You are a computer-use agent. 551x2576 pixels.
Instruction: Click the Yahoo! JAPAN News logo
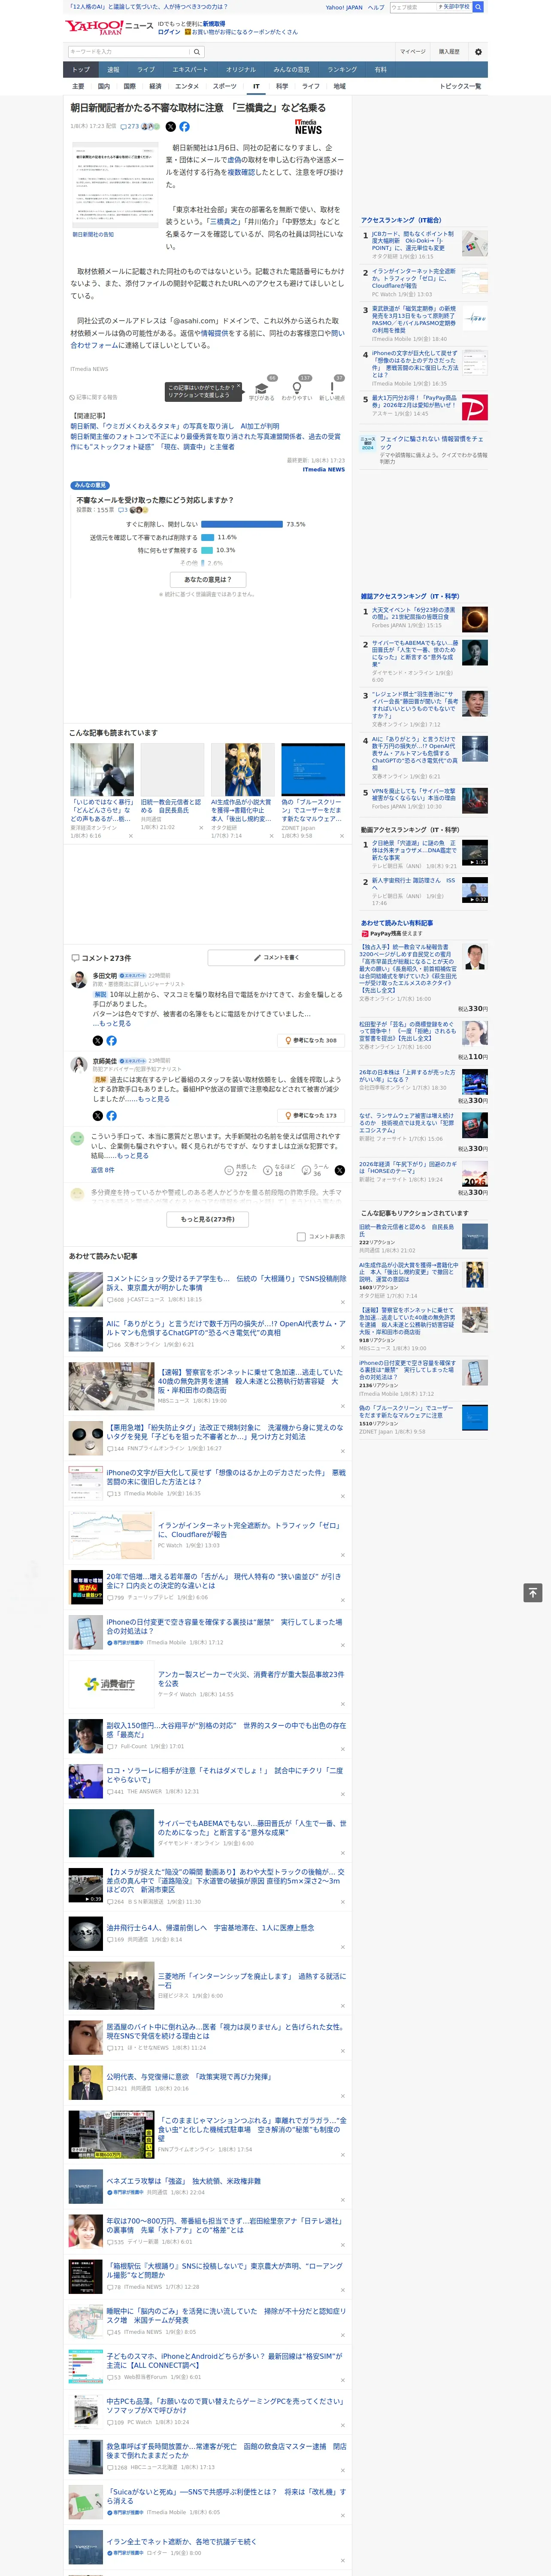[109, 27]
